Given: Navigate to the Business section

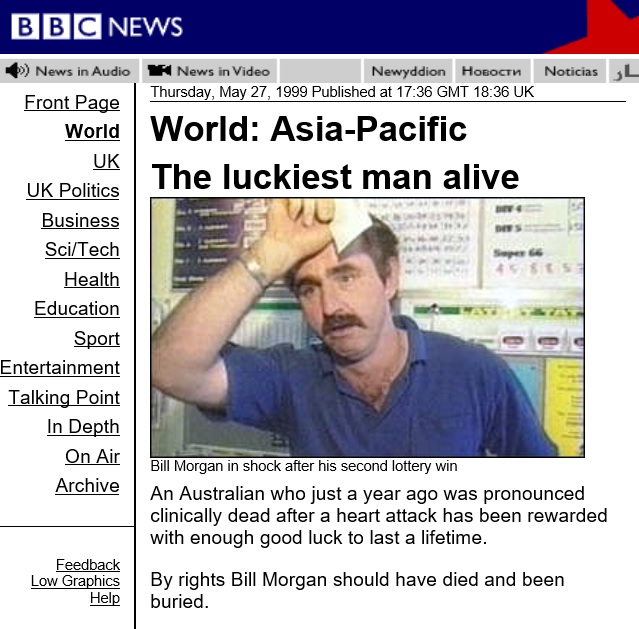Looking at the screenshot, I should [x=81, y=220].
